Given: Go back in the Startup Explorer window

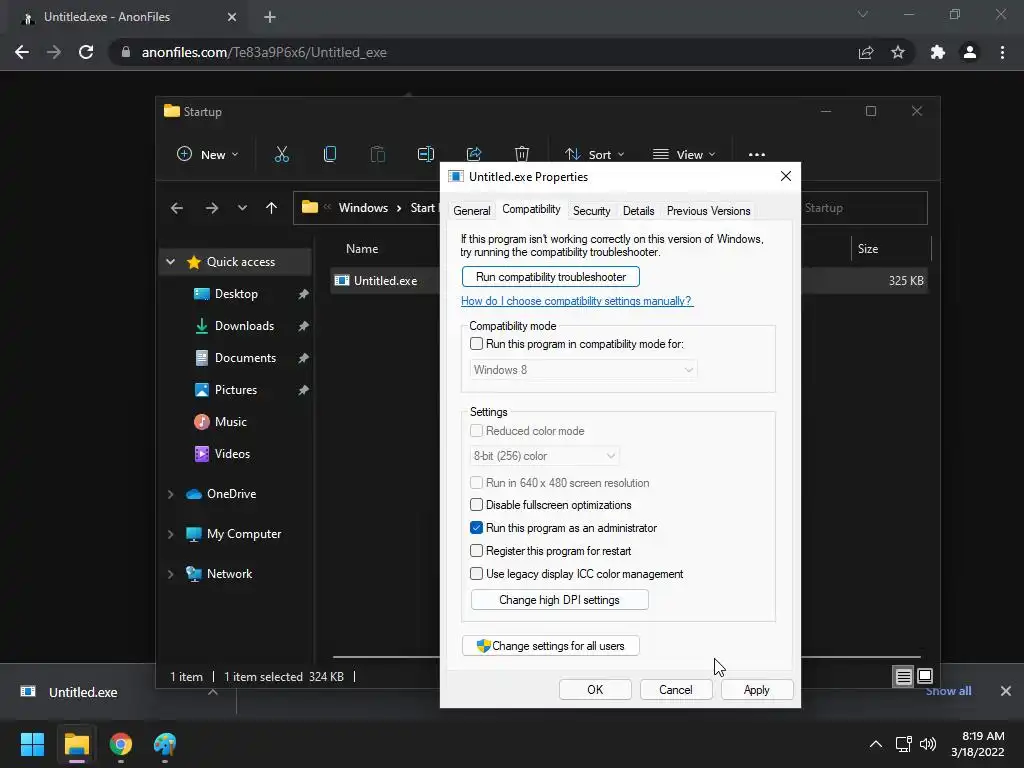Looking at the screenshot, I should tap(177, 208).
